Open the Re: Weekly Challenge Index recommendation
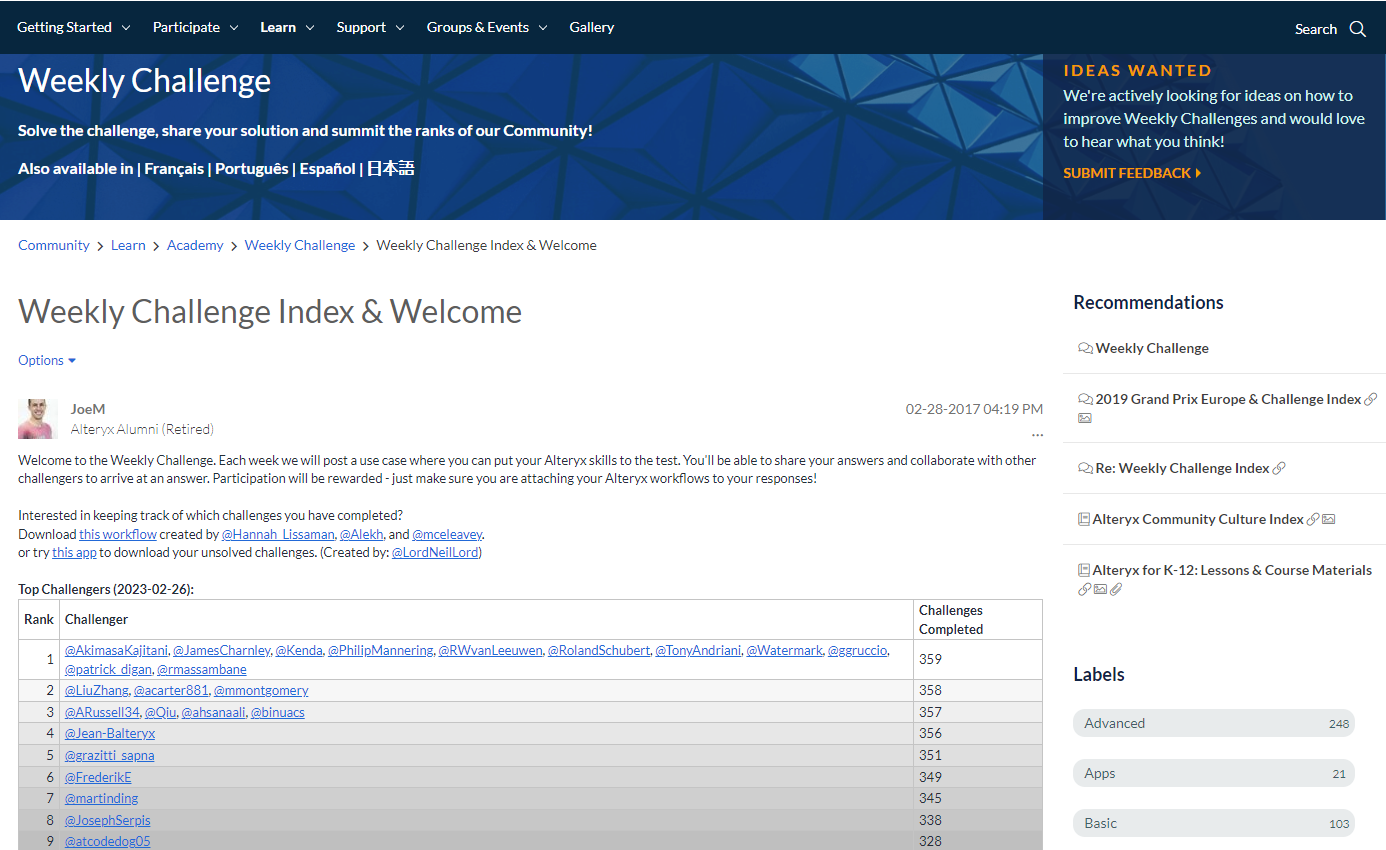The width and height of the screenshot is (1386, 850). click(x=1182, y=468)
